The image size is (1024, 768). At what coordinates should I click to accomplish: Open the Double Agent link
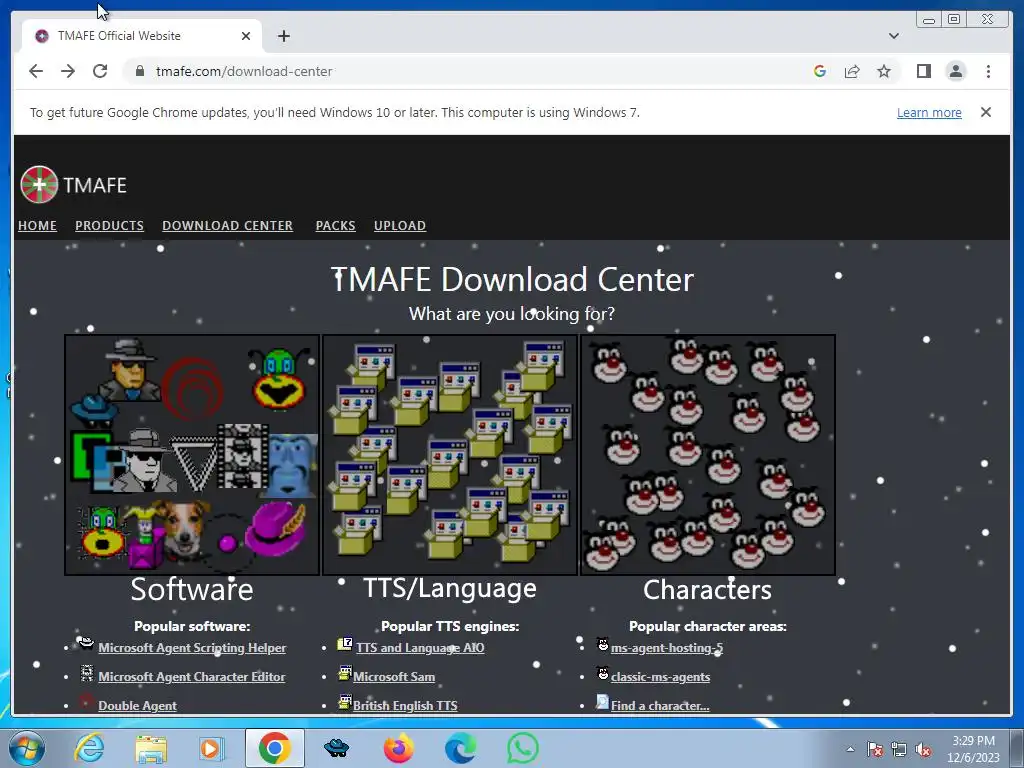tap(137, 705)
